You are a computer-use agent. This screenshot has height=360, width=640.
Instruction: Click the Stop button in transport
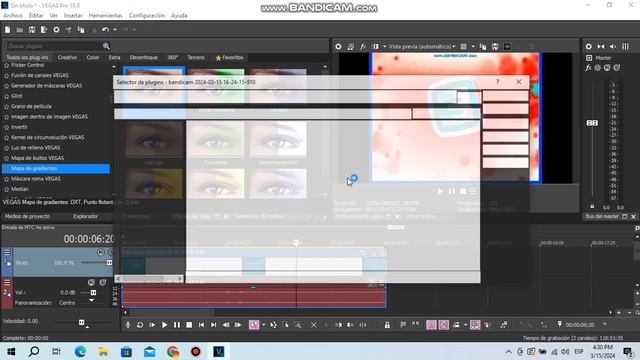point(189,325)
